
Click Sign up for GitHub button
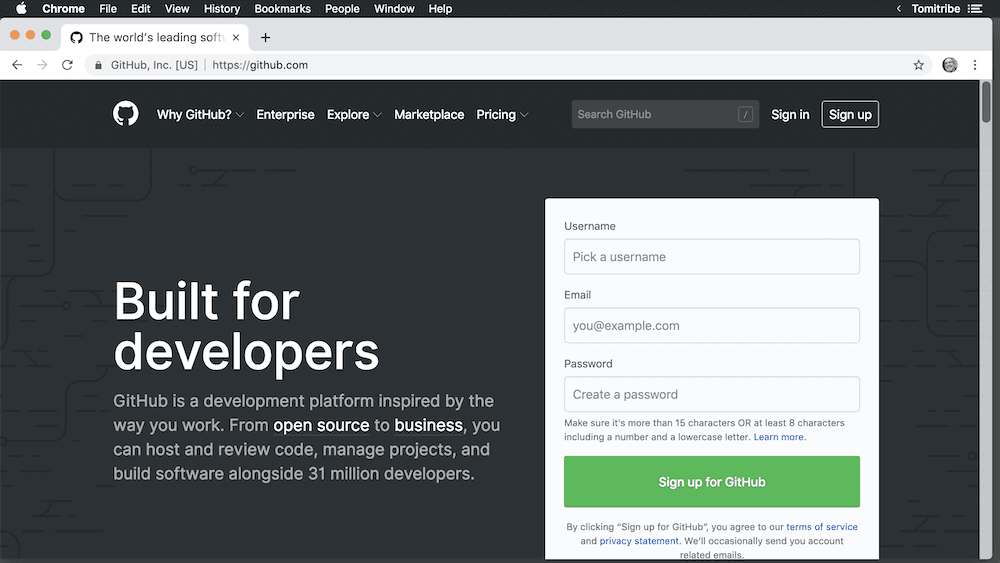(x=712, y=481)
